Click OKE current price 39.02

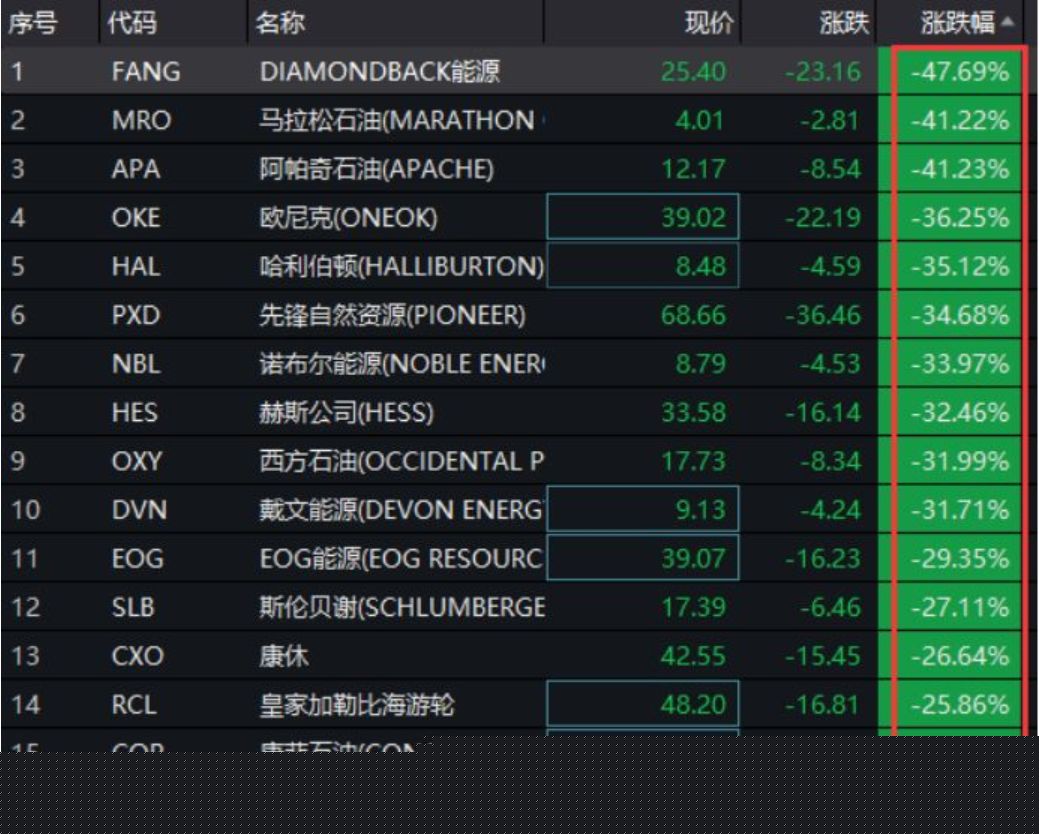[x=693, y=218]
